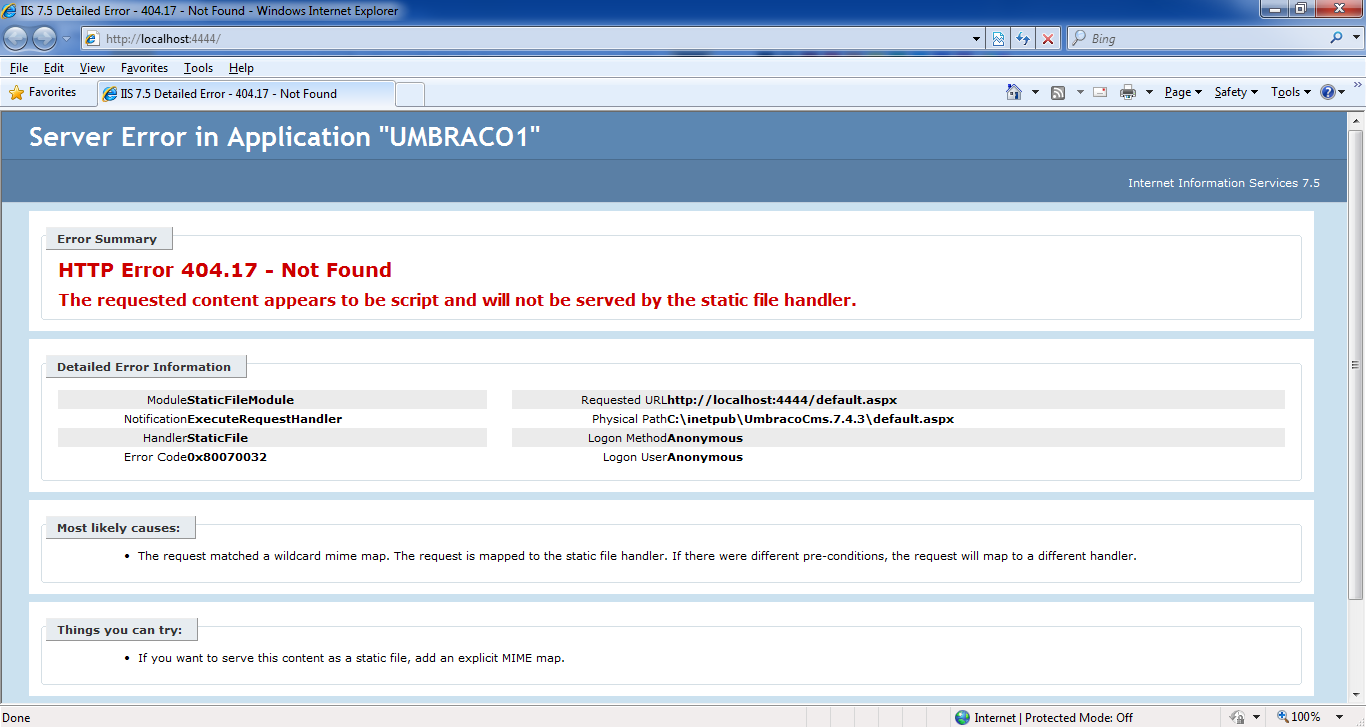
Task: Open a new blank tab
Action: click(410, 93)
